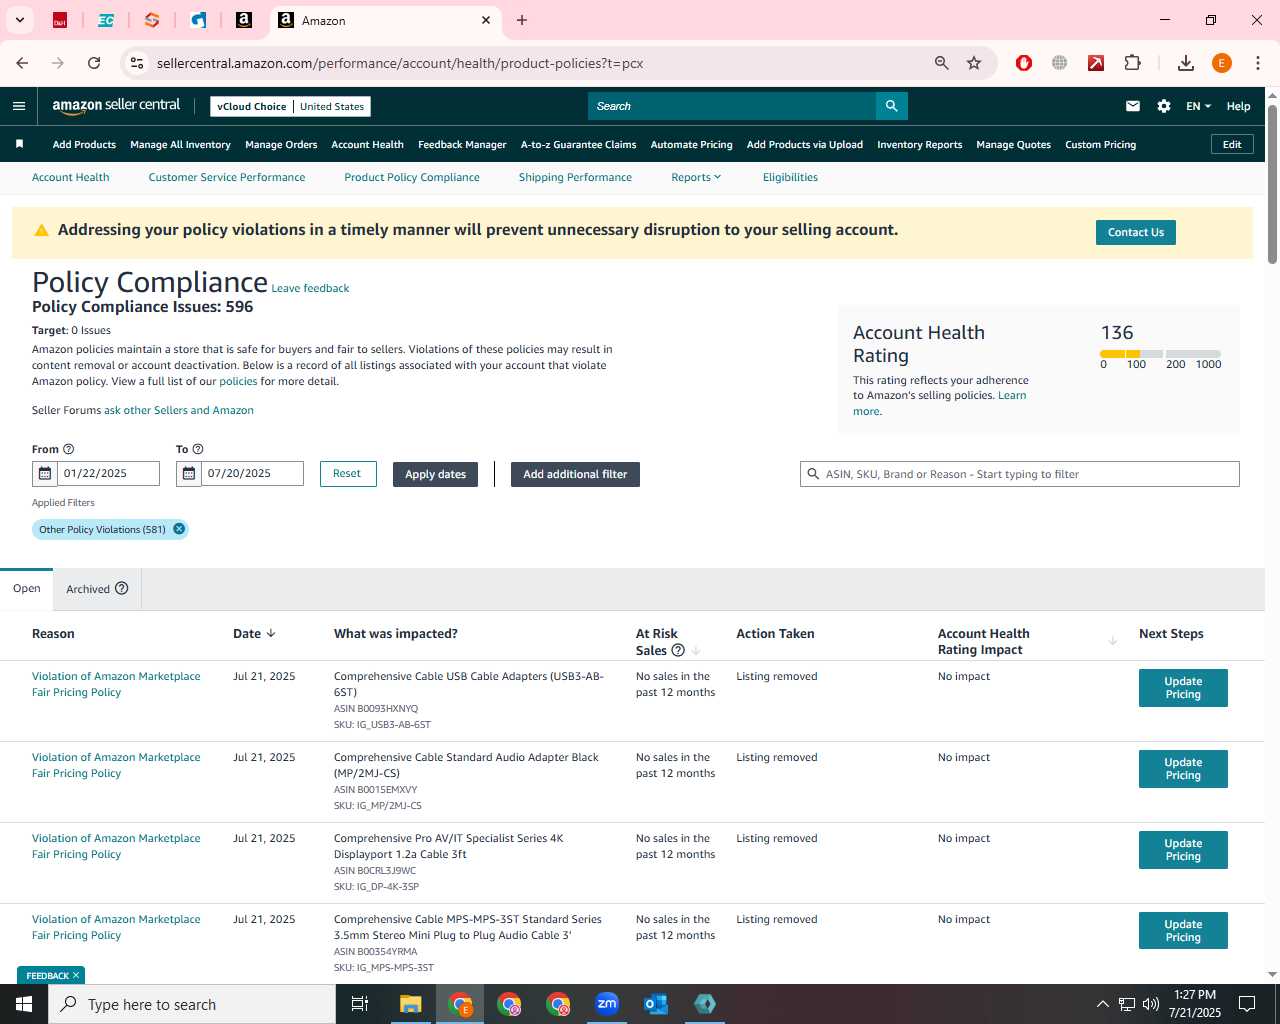Open Customer Service Performance tab
1280x1024 pixels.
[227, 177]
